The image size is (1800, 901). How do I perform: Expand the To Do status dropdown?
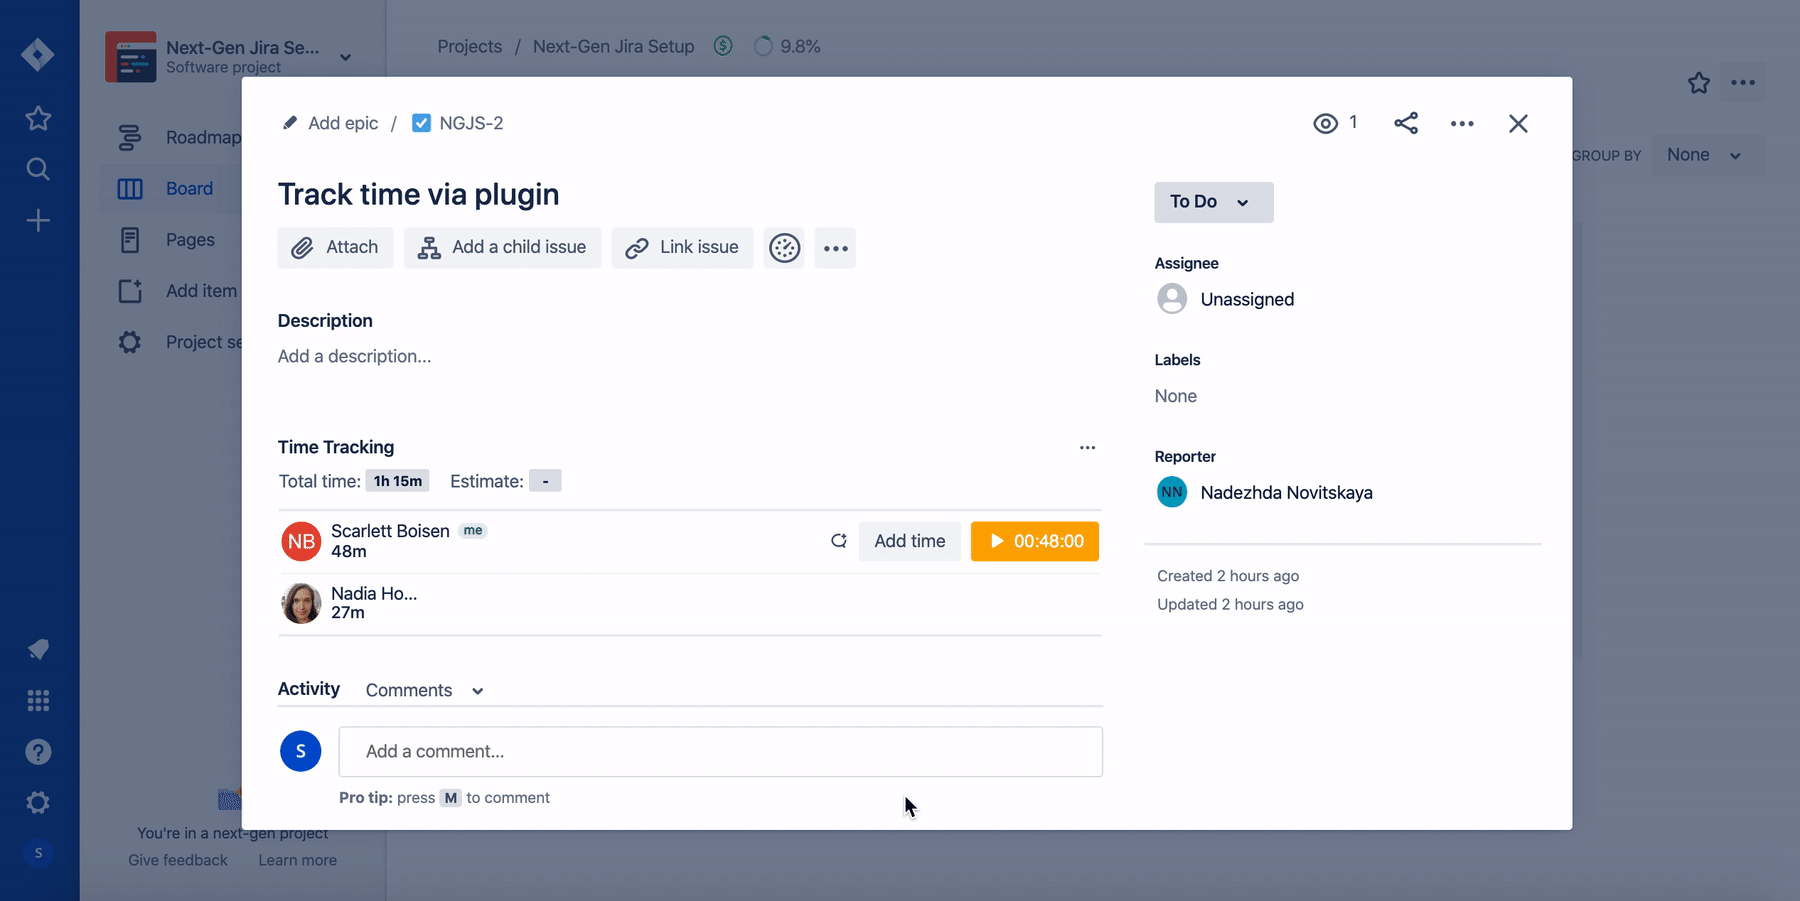coord(1213,202)
